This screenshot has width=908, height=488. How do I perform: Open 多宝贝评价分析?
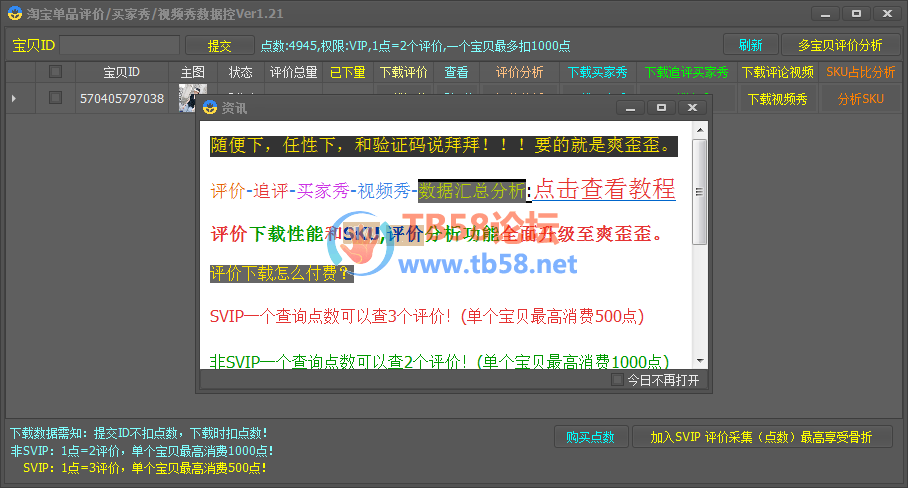tap(840, 45)
